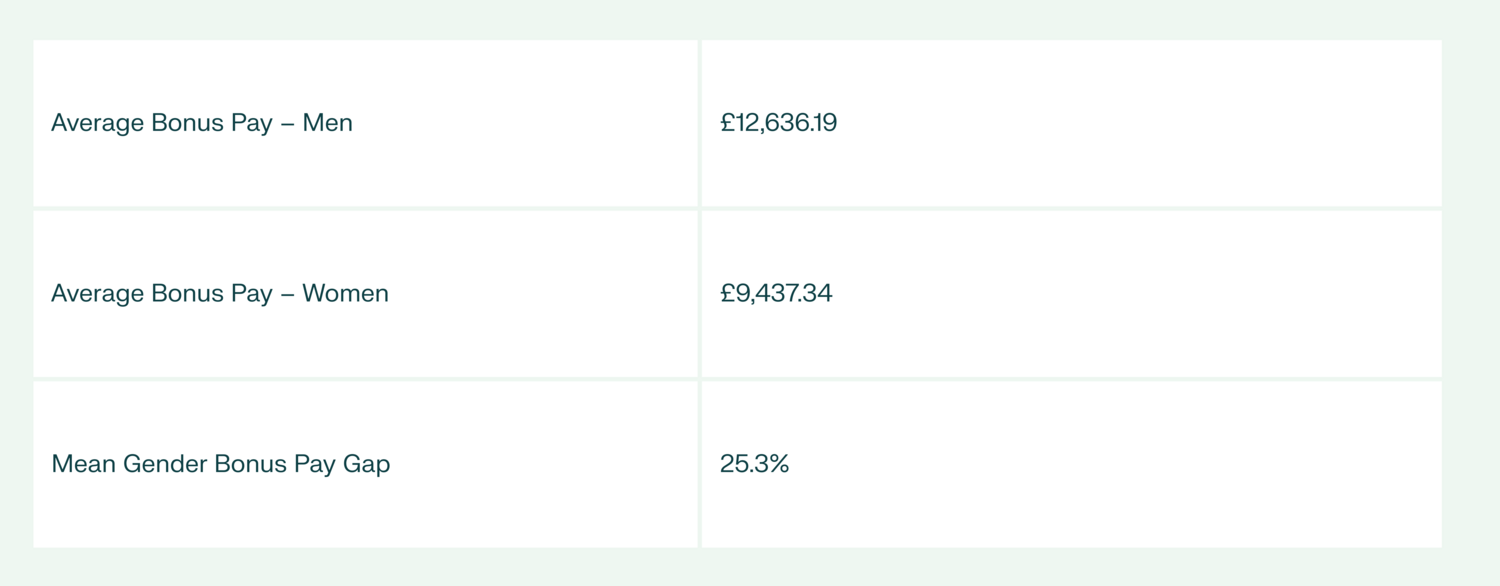1500x586 pixels.
Task: Click the word "Women" in second row
Action: click(345, 293)
